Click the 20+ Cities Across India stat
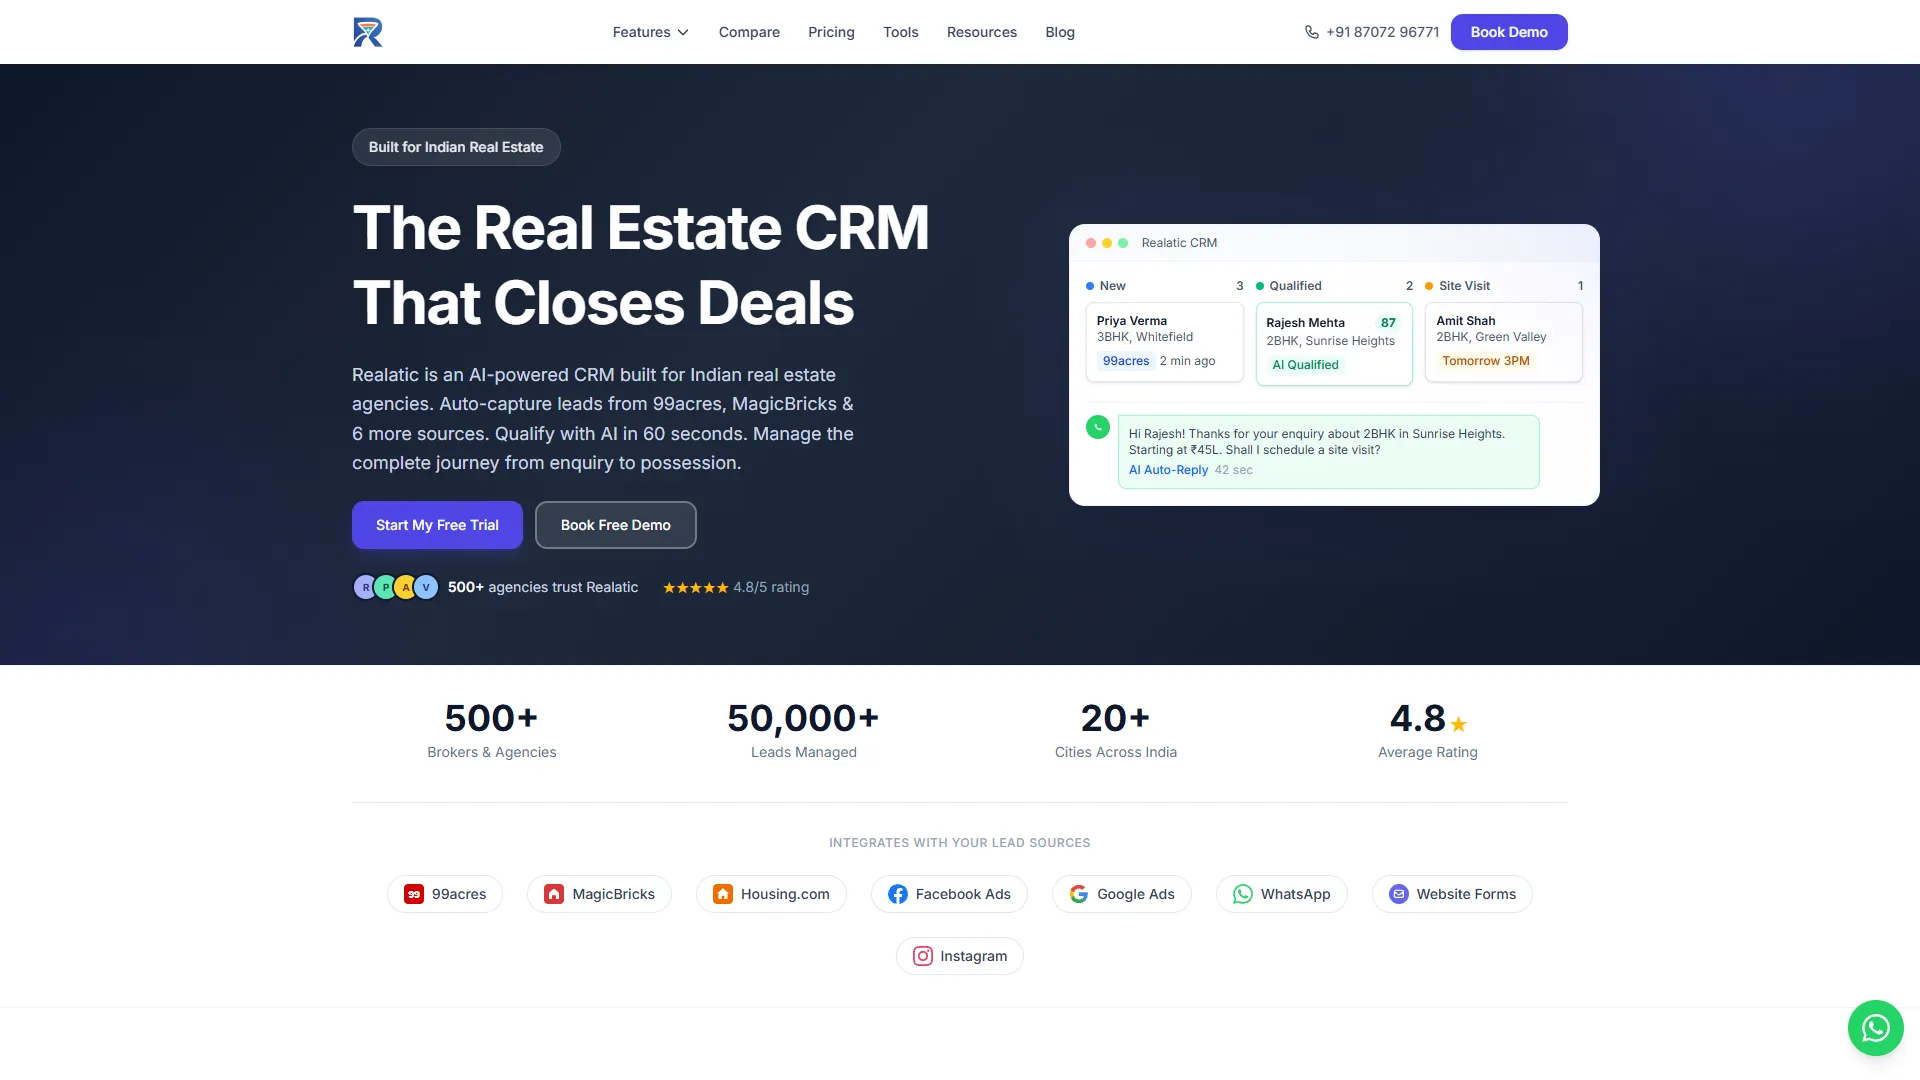Screen dimensions: 1920x1080 [x=1115, y=730]
